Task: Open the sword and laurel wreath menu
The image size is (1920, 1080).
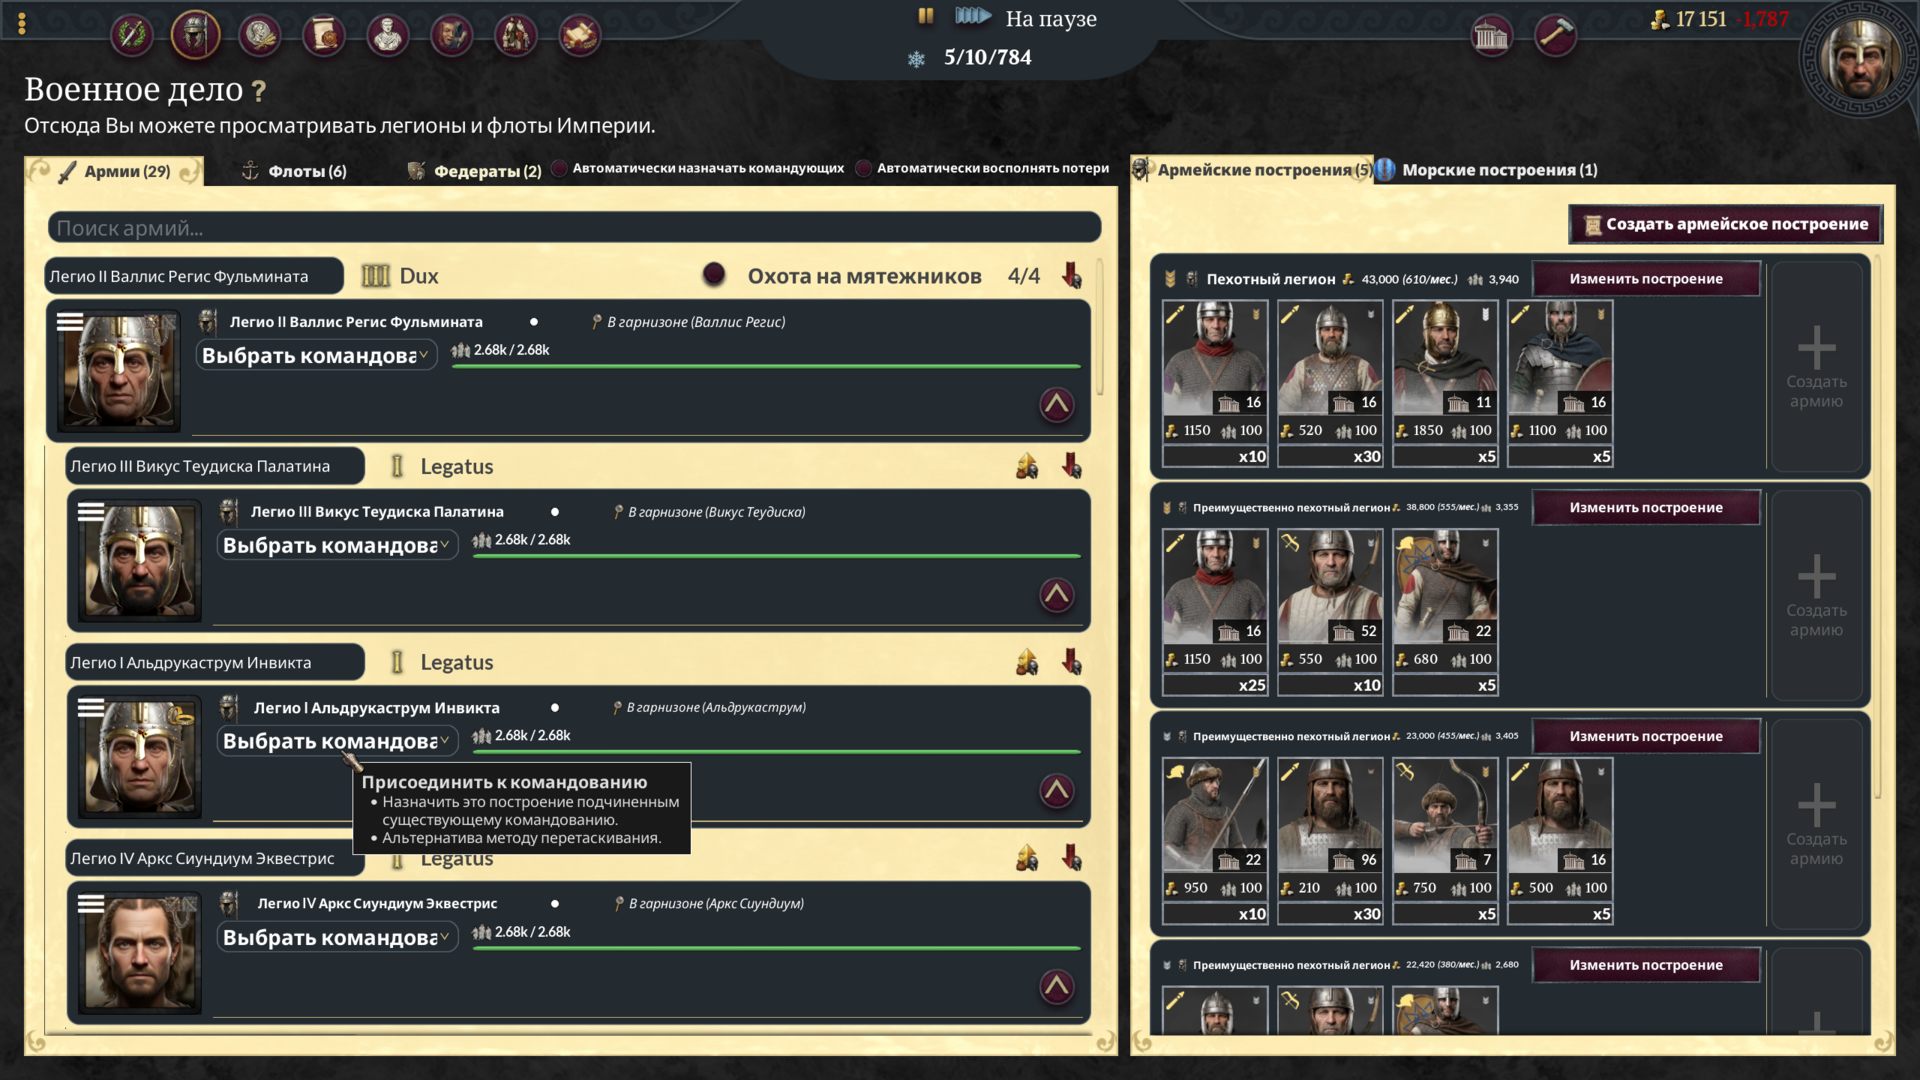Action: (131, 35)
